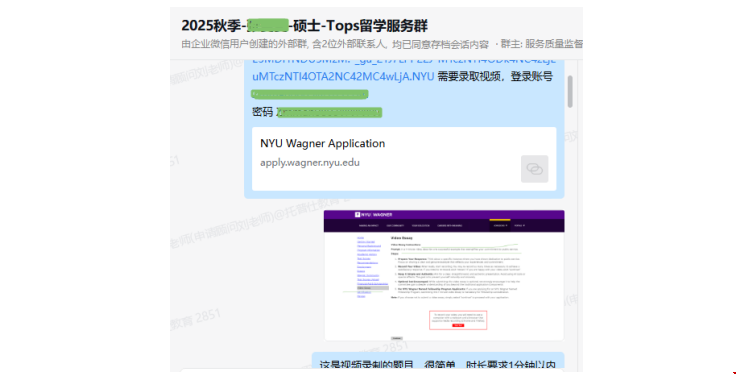Click the apply.wagner.nyu.edu address text
736x374 pixels.
coord(310,162)
